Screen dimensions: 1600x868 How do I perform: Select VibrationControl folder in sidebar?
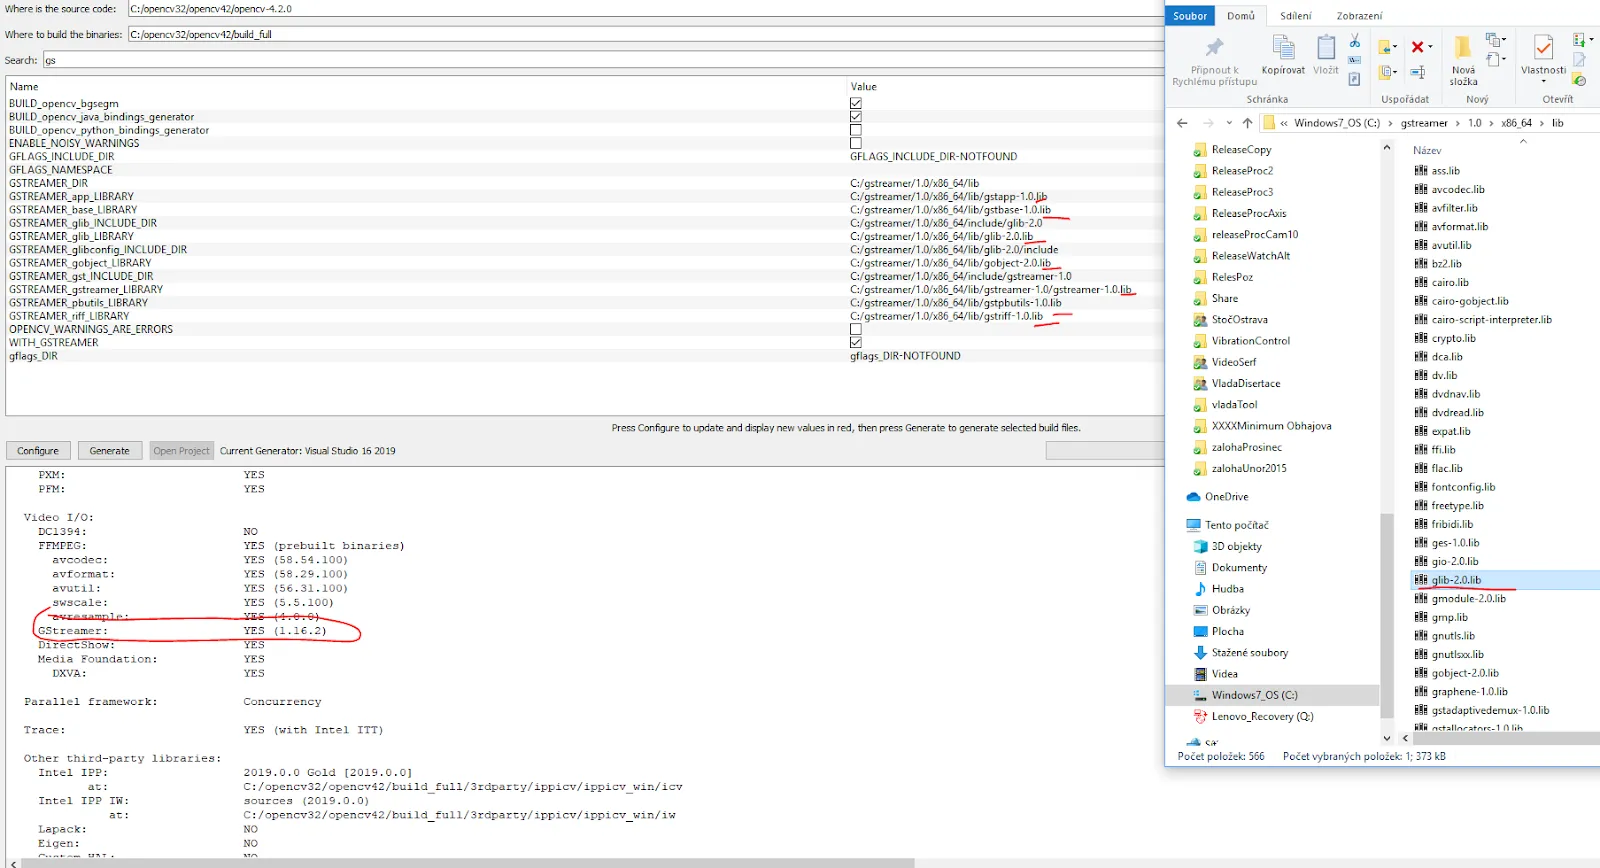(x=1251, y=341)
